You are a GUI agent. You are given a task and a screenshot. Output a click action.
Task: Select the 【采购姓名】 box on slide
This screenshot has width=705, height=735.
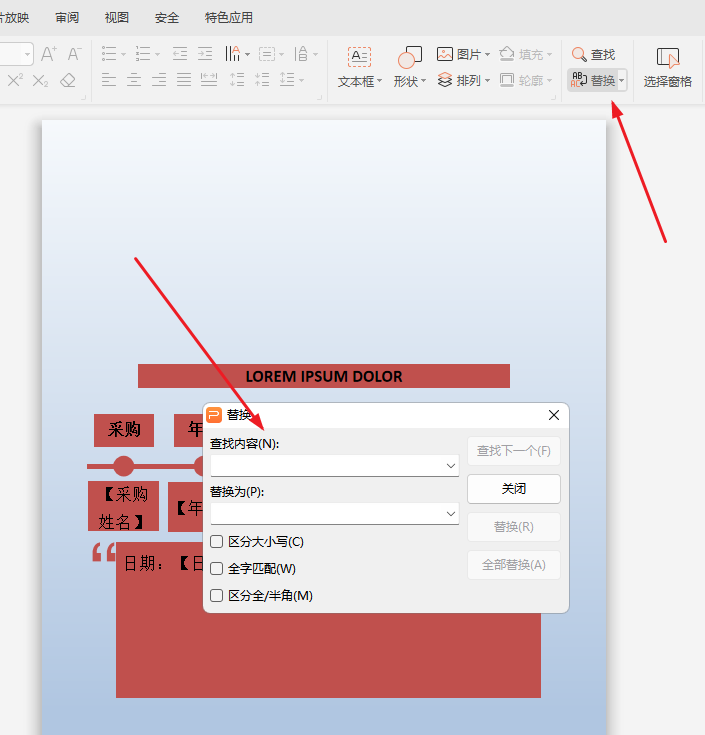[x=123, y=506]
